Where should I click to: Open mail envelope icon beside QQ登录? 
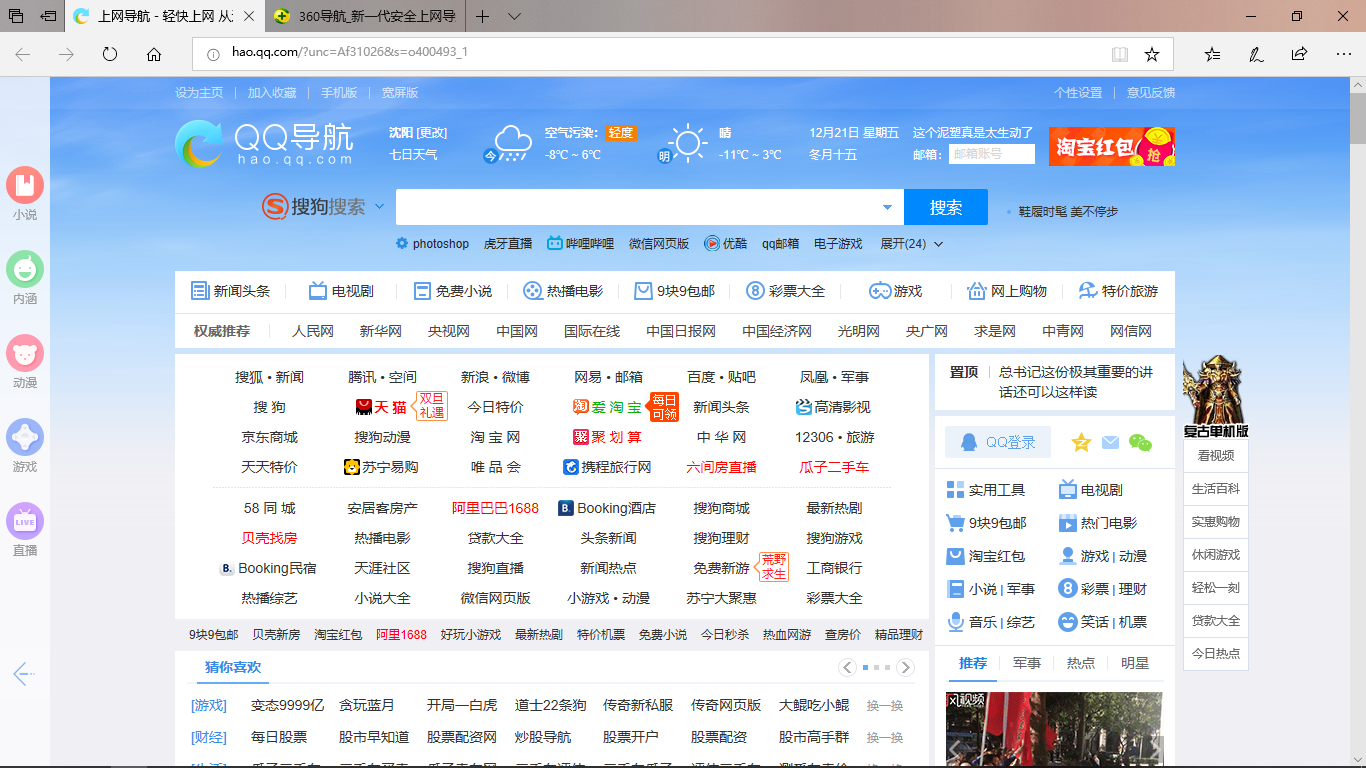coord(1110,442)
